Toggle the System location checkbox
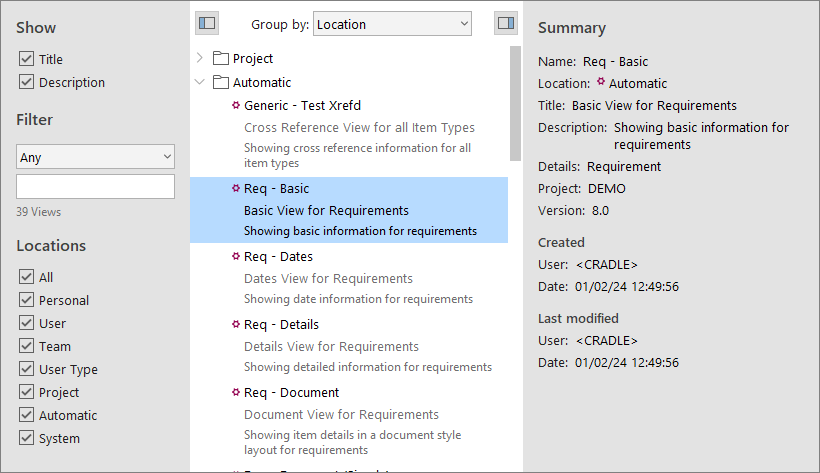The width and height of the screenshot is (820, 473). tap(26, 438)
